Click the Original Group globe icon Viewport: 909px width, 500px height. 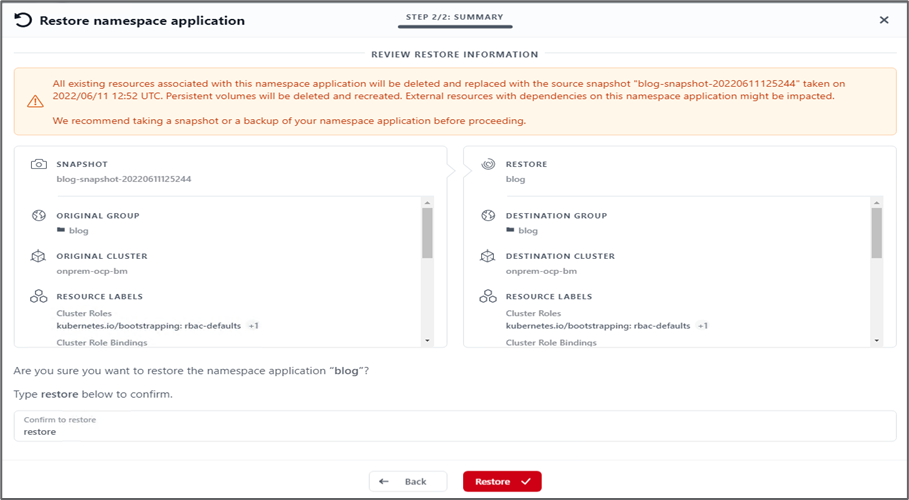point(39,216)
